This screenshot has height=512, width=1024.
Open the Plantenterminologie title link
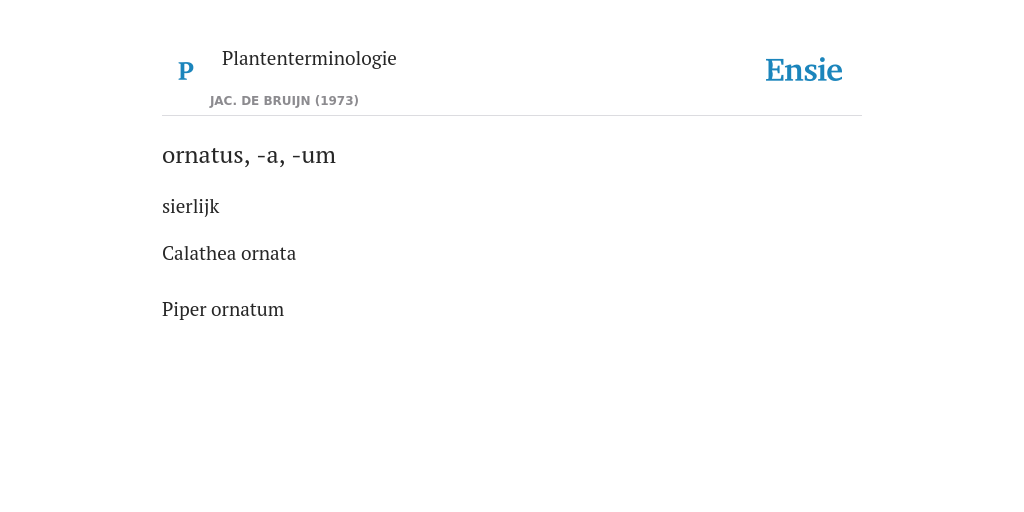(309, 58)
